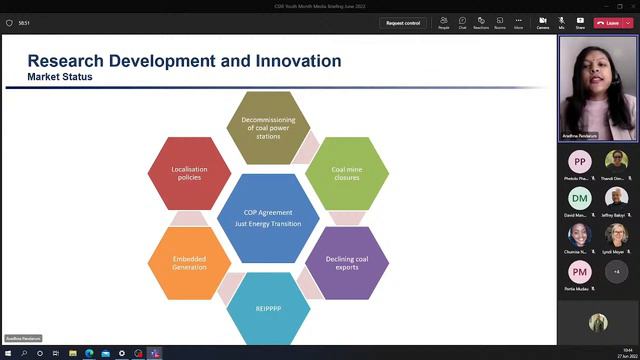Image resolution: width=640 pixels, height=360 pixels.
Task: Click the 'Decommissioning of coal power stations' hexagon
Action: [x=268, y=128]
